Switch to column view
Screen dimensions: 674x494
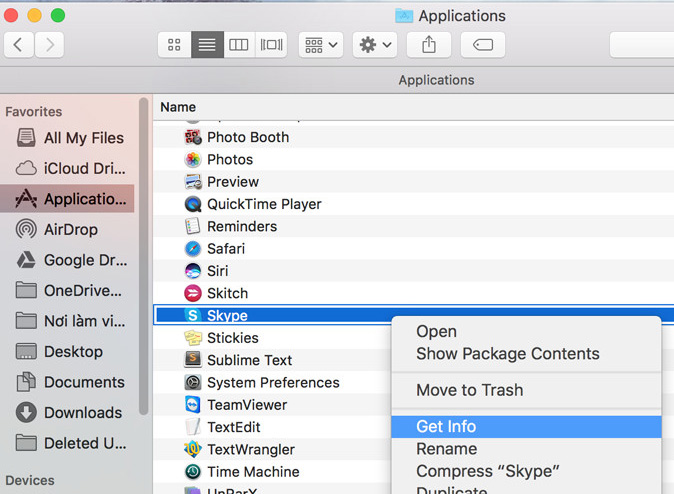pos(239,45)
